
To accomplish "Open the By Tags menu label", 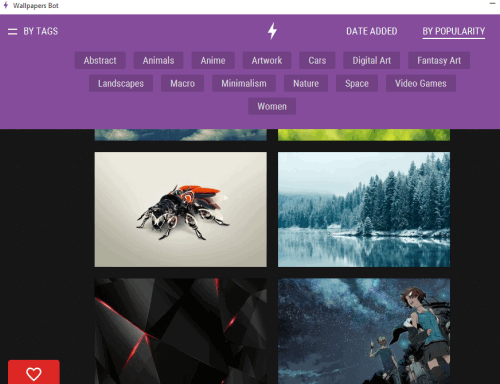I will click(41, 31).
